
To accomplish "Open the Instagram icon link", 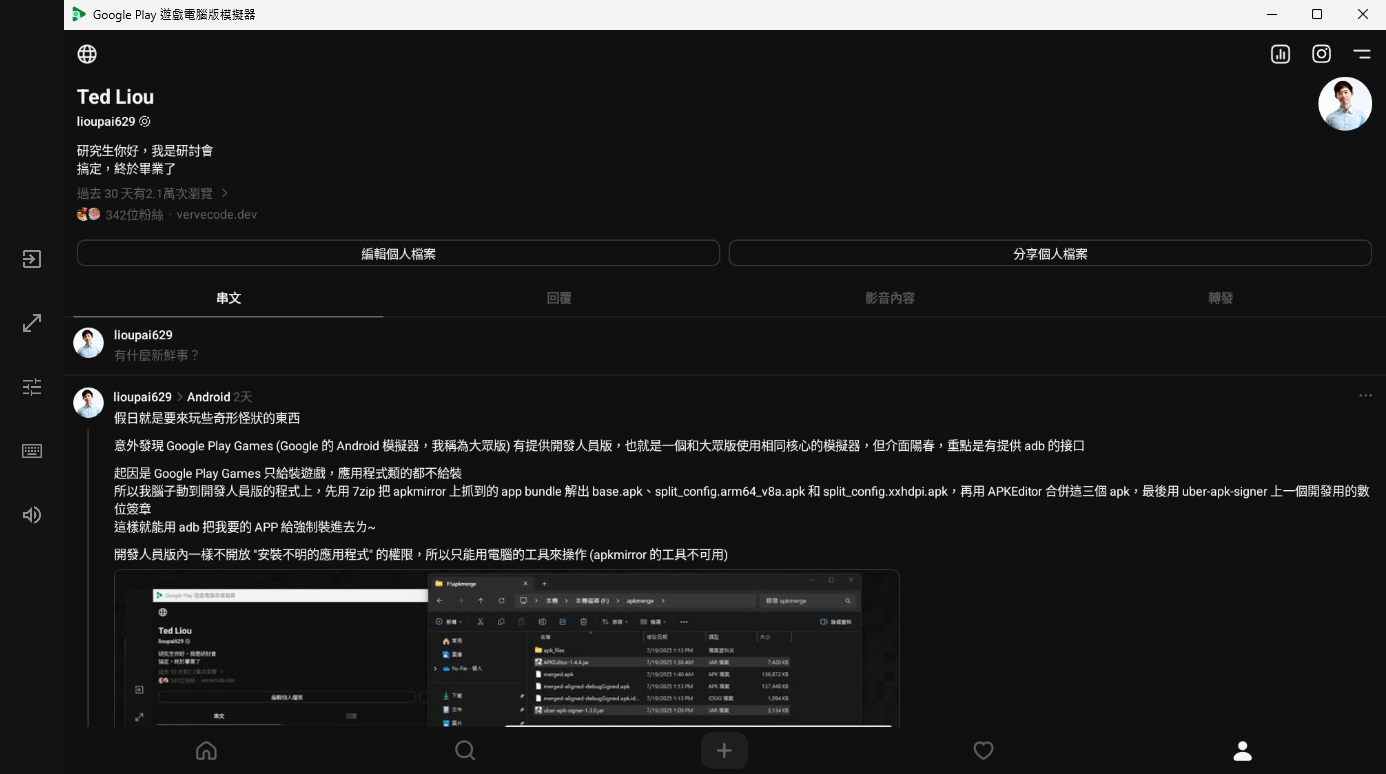I will point(1321,54).
